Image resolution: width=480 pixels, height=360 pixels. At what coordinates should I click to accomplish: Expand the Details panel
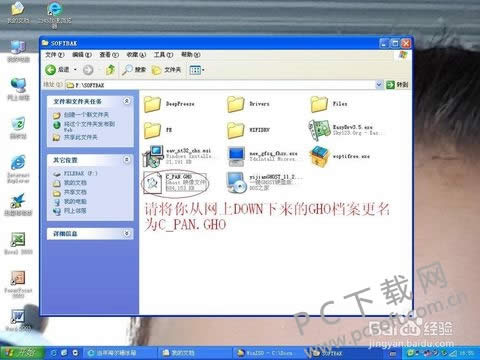point(127,234)
